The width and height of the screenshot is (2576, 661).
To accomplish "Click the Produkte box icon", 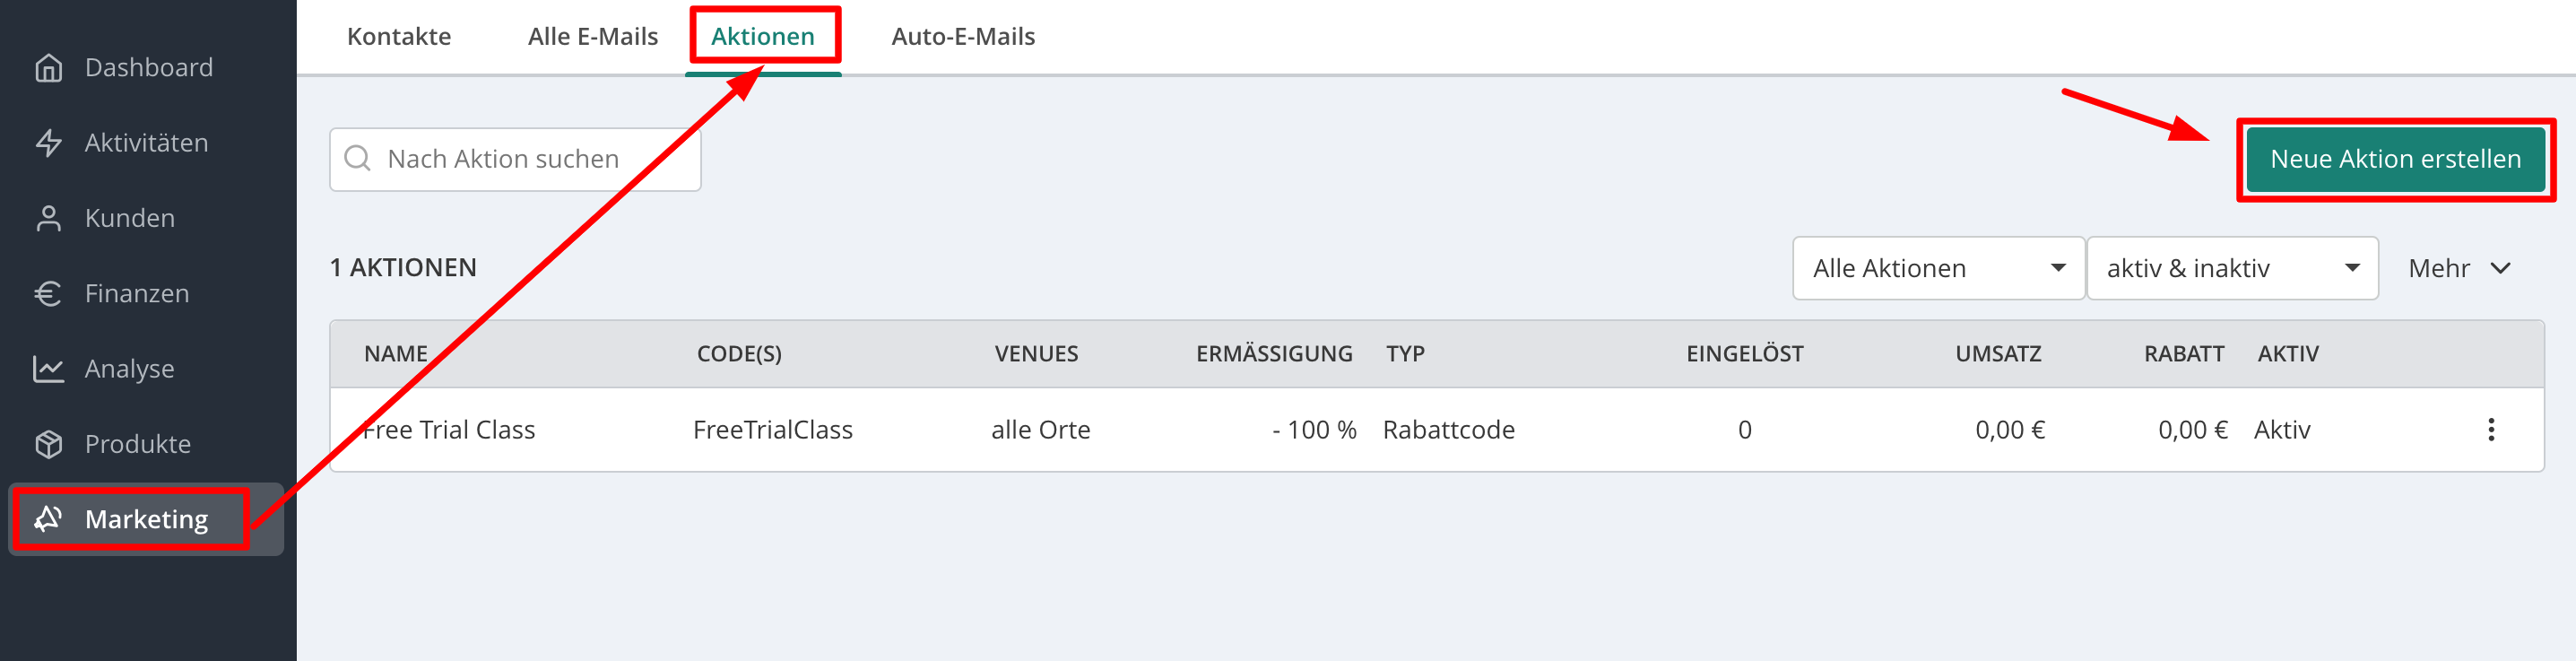I will click(48, 444).
